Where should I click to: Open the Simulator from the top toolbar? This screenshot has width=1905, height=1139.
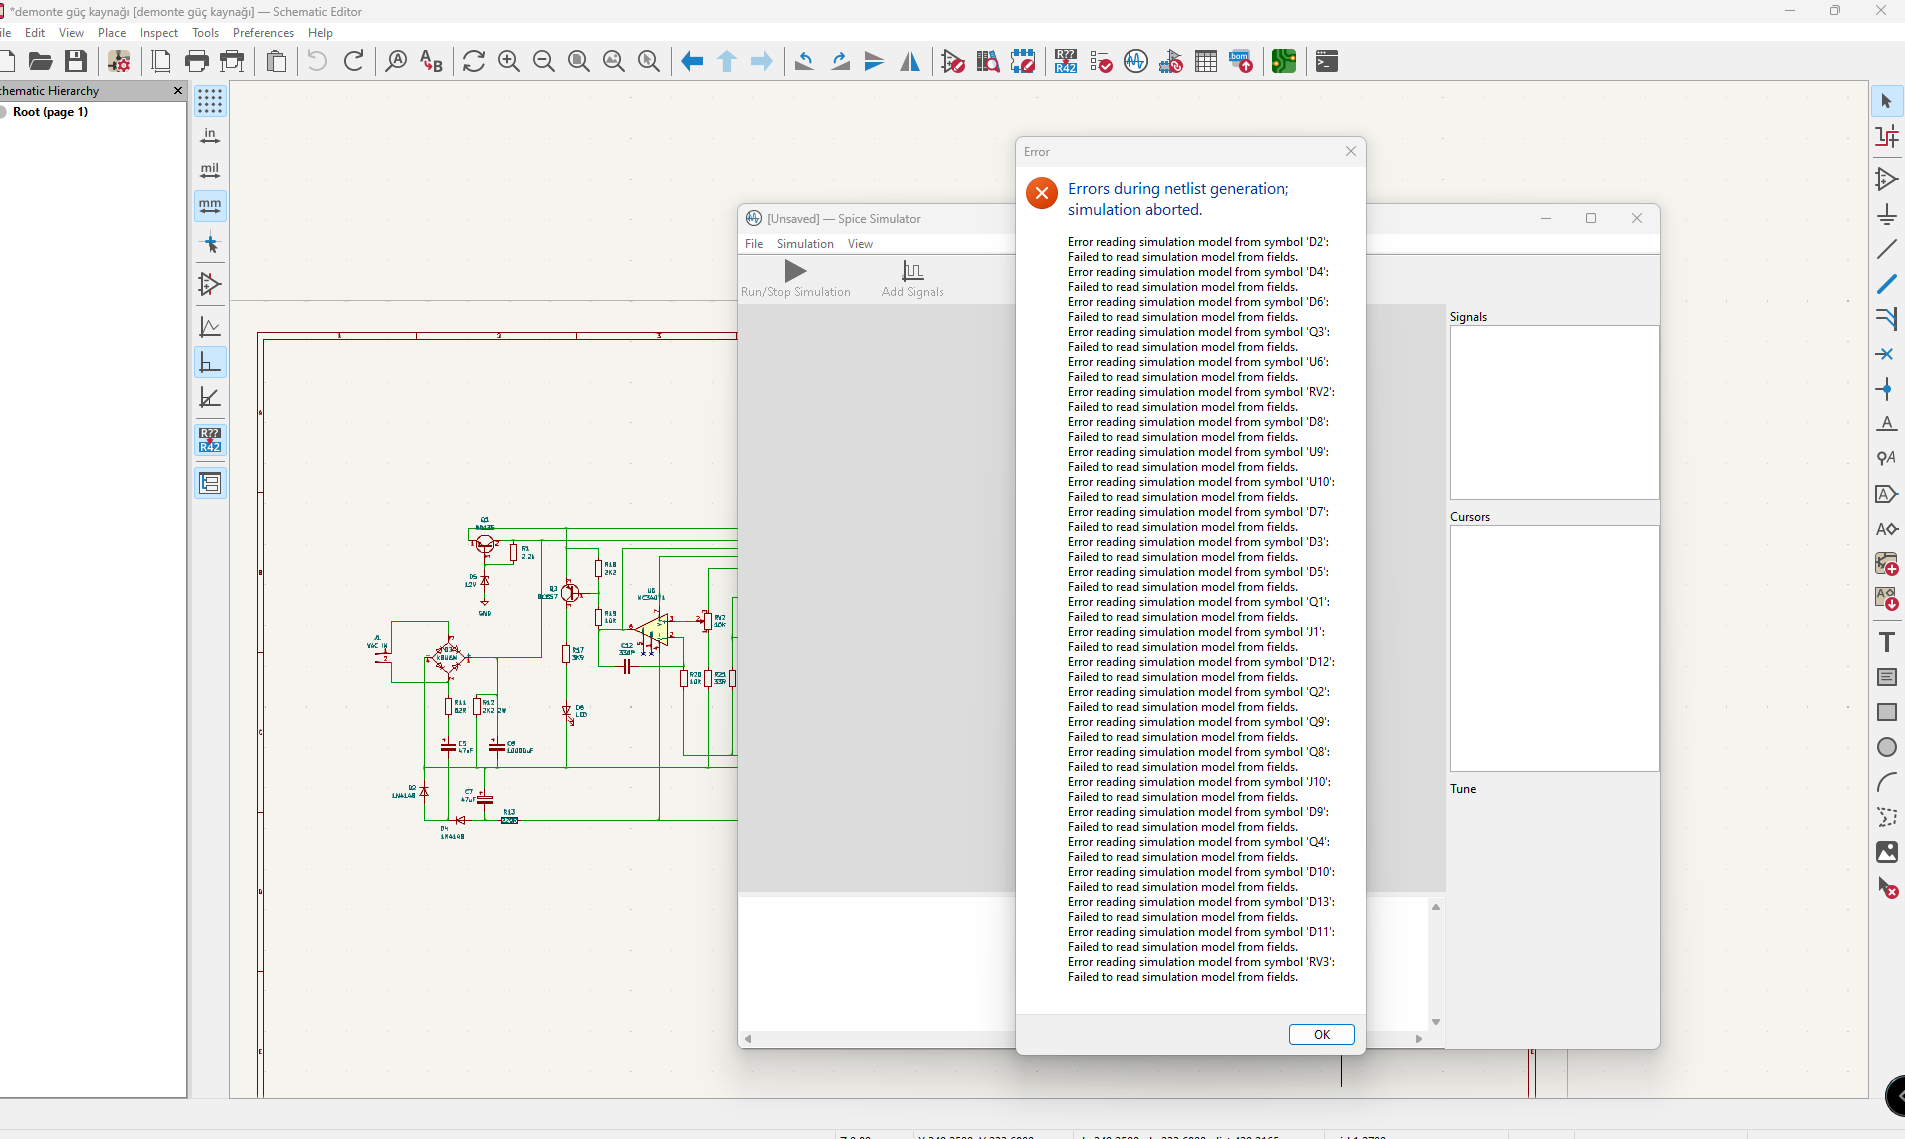1136,62
